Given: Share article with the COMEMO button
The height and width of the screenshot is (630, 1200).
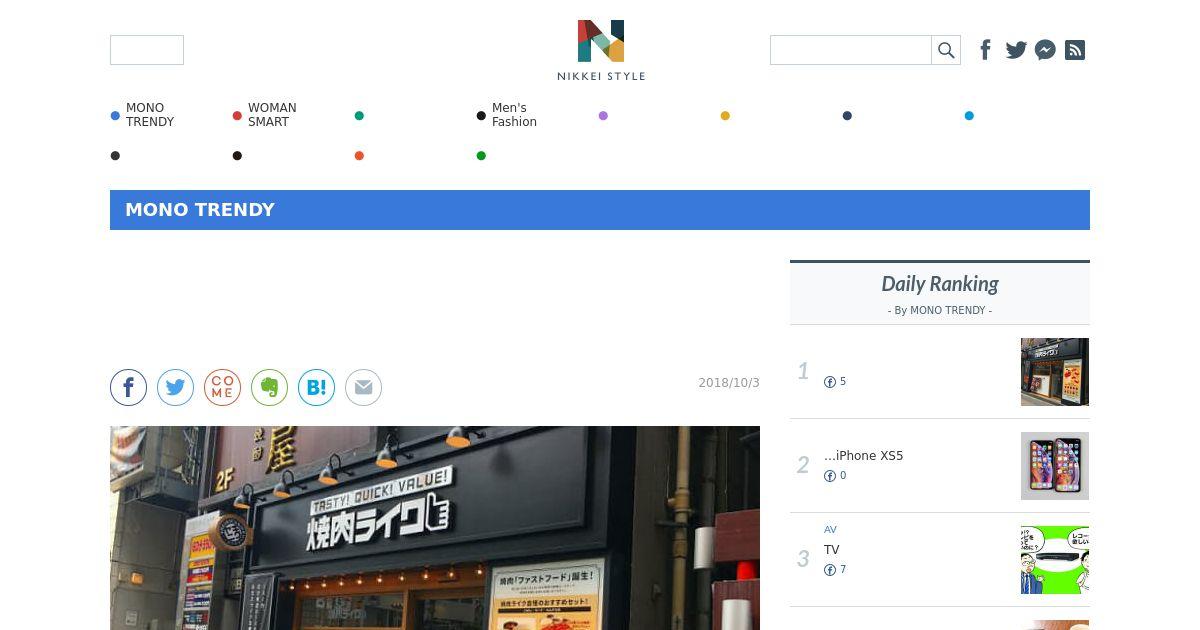Looking at the screenshot, I should pyautogui.click(x=222, y=387).
